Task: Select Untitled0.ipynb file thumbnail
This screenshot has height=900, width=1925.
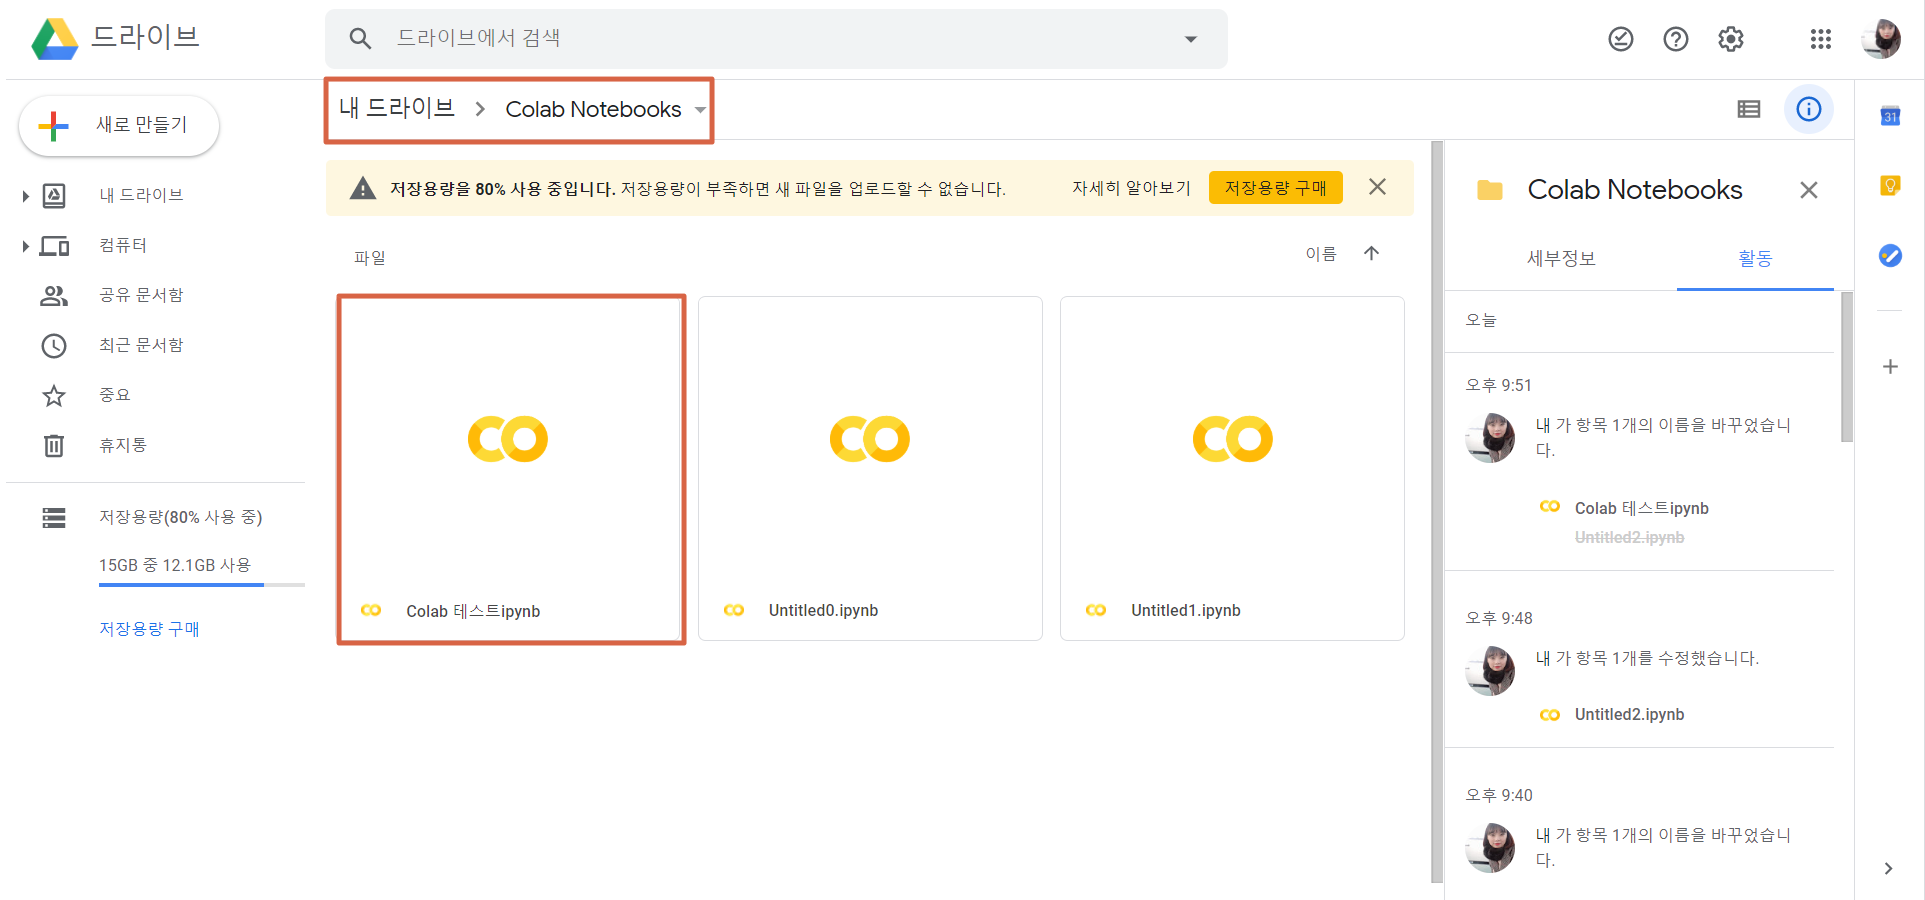Action: pyautogui.click(x=870, y=439)
